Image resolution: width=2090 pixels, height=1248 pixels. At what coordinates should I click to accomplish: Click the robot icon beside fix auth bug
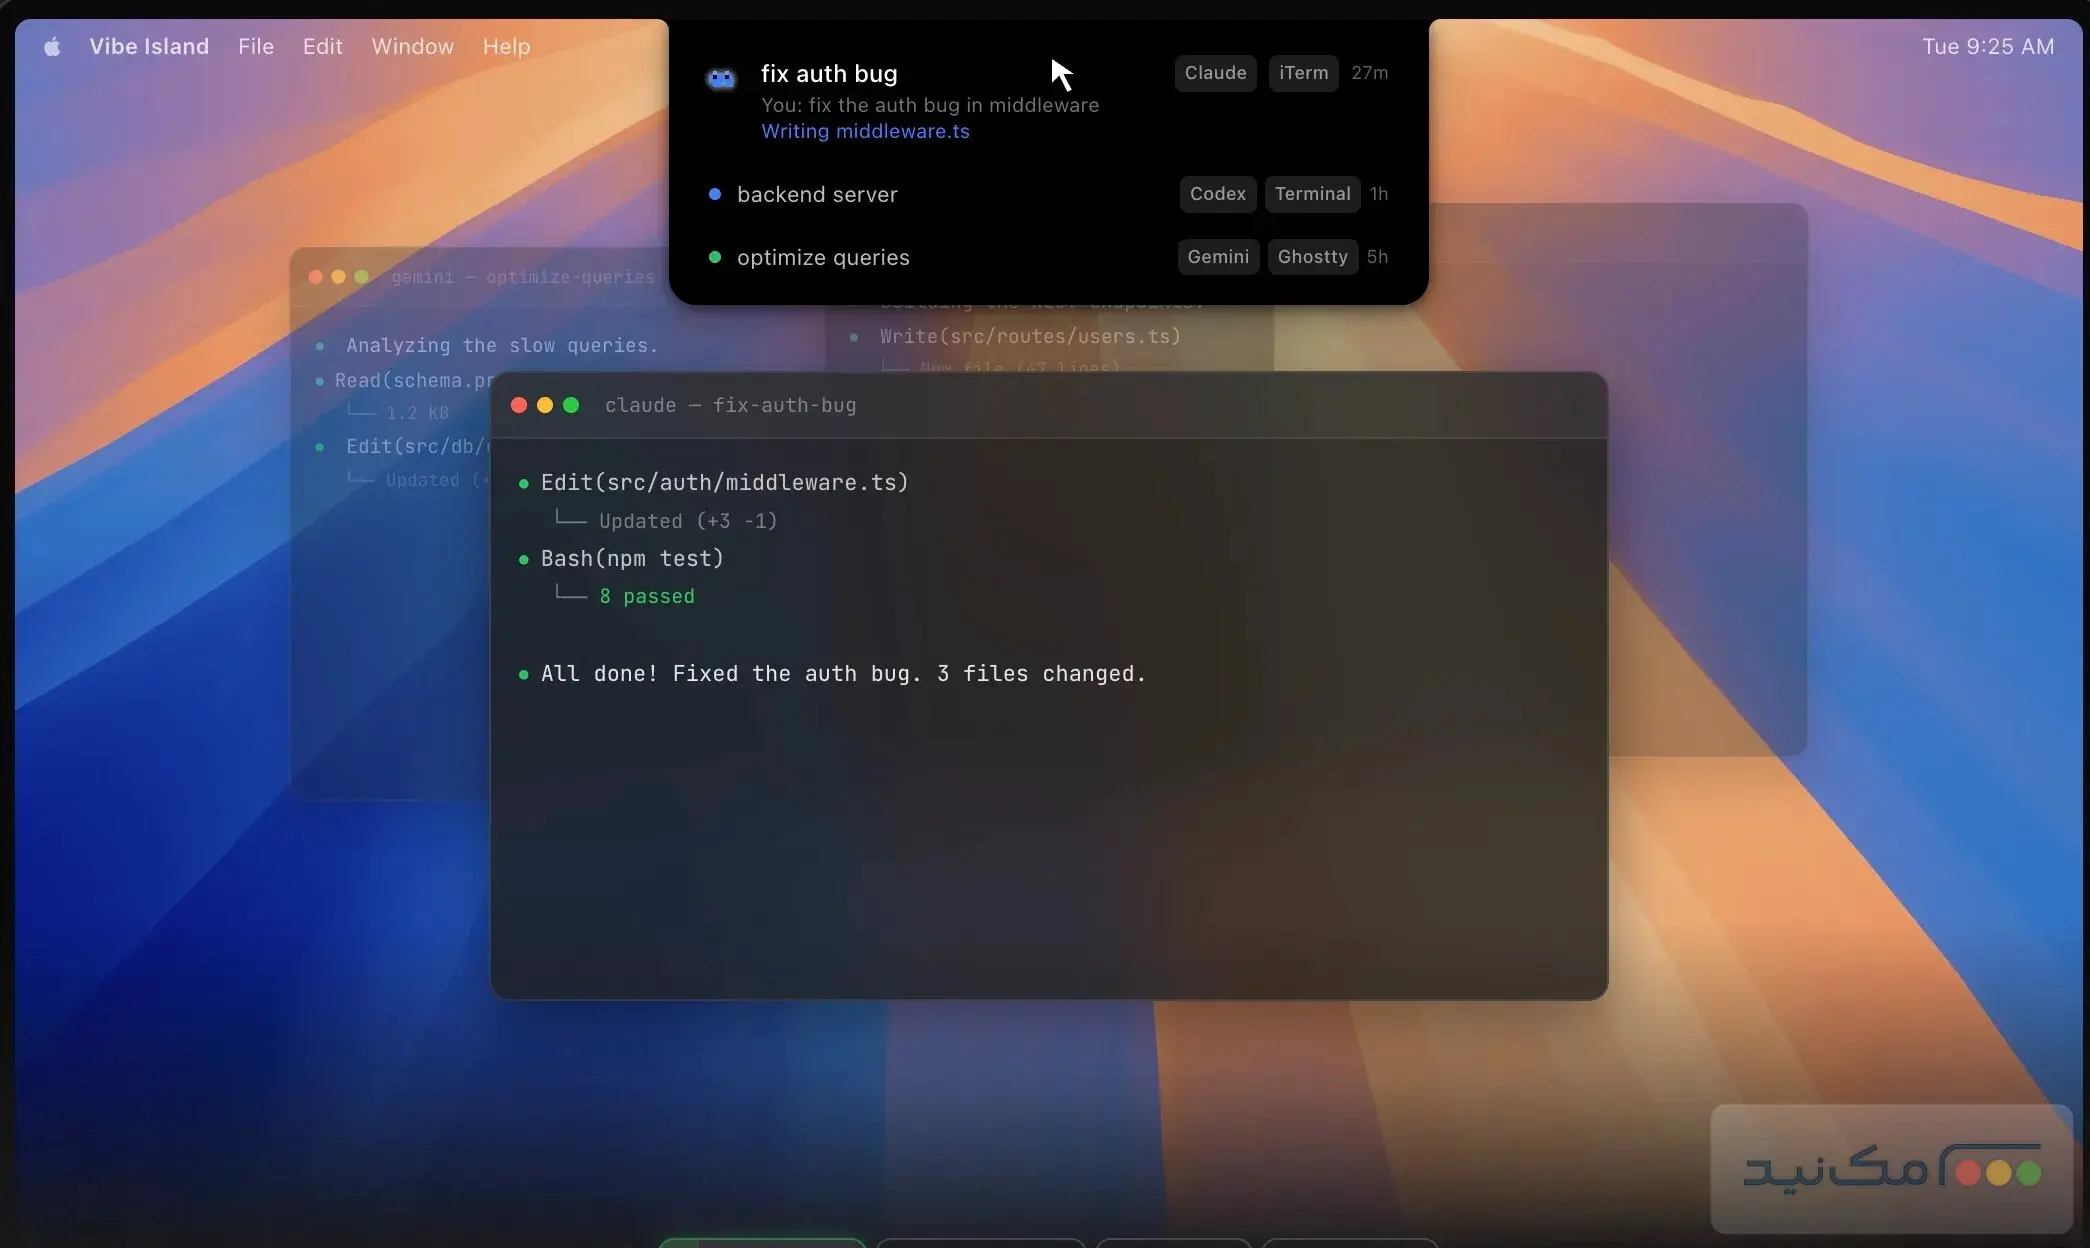721,78
